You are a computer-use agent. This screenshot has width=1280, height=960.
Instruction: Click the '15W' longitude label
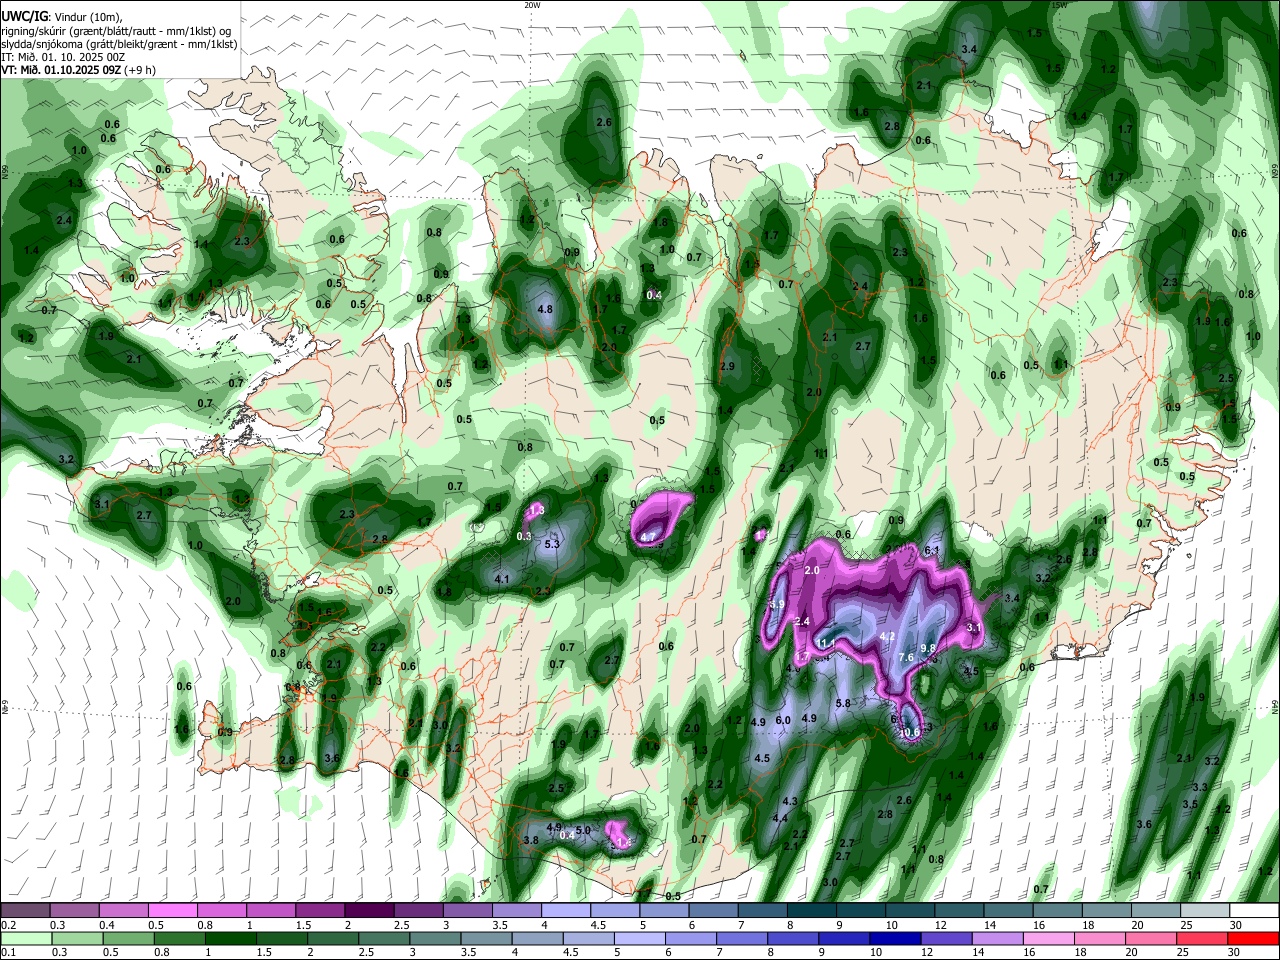pyautogui.click(x=1060, y=5)
